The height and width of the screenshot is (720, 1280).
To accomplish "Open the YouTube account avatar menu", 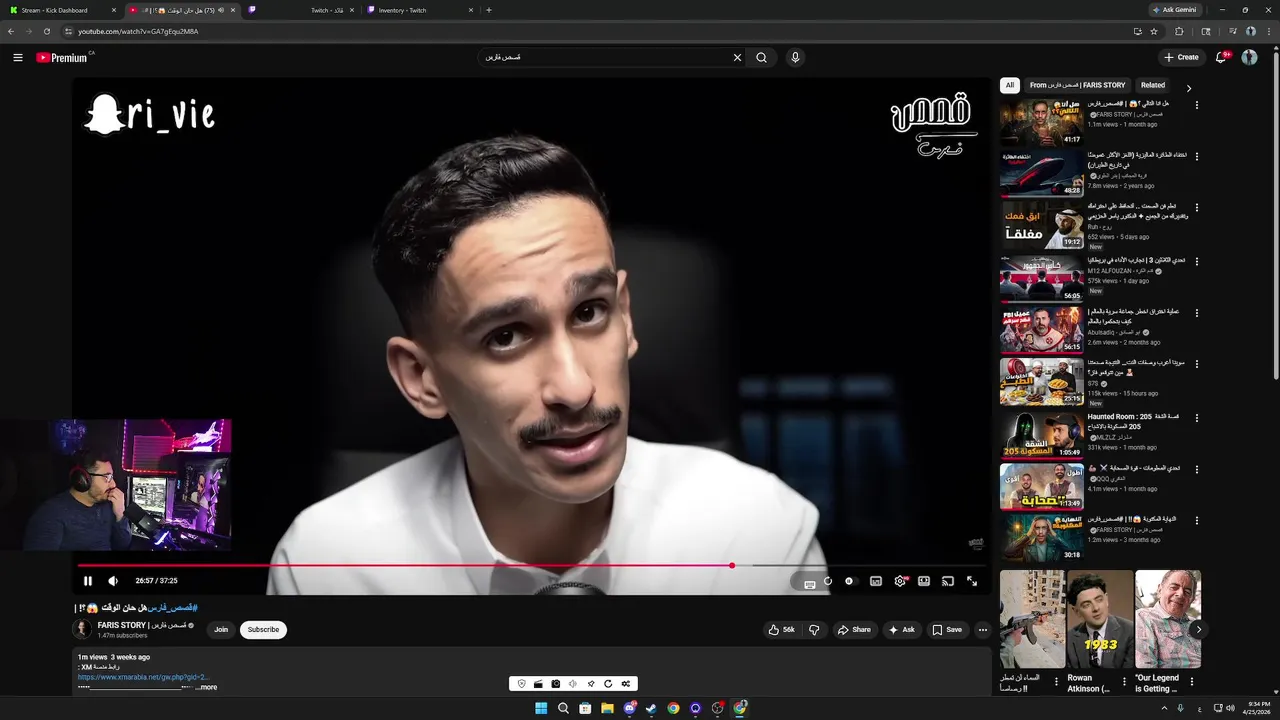I will tap(1249, 58).
